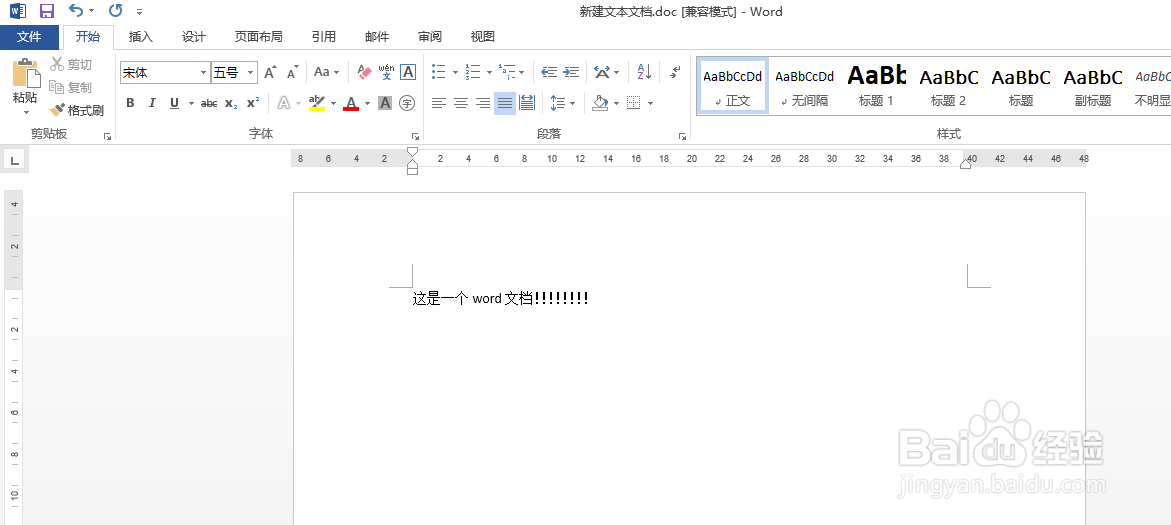Expand the underline style dropdown arrow
The image size is (1171, 525).
coord(191,103)
